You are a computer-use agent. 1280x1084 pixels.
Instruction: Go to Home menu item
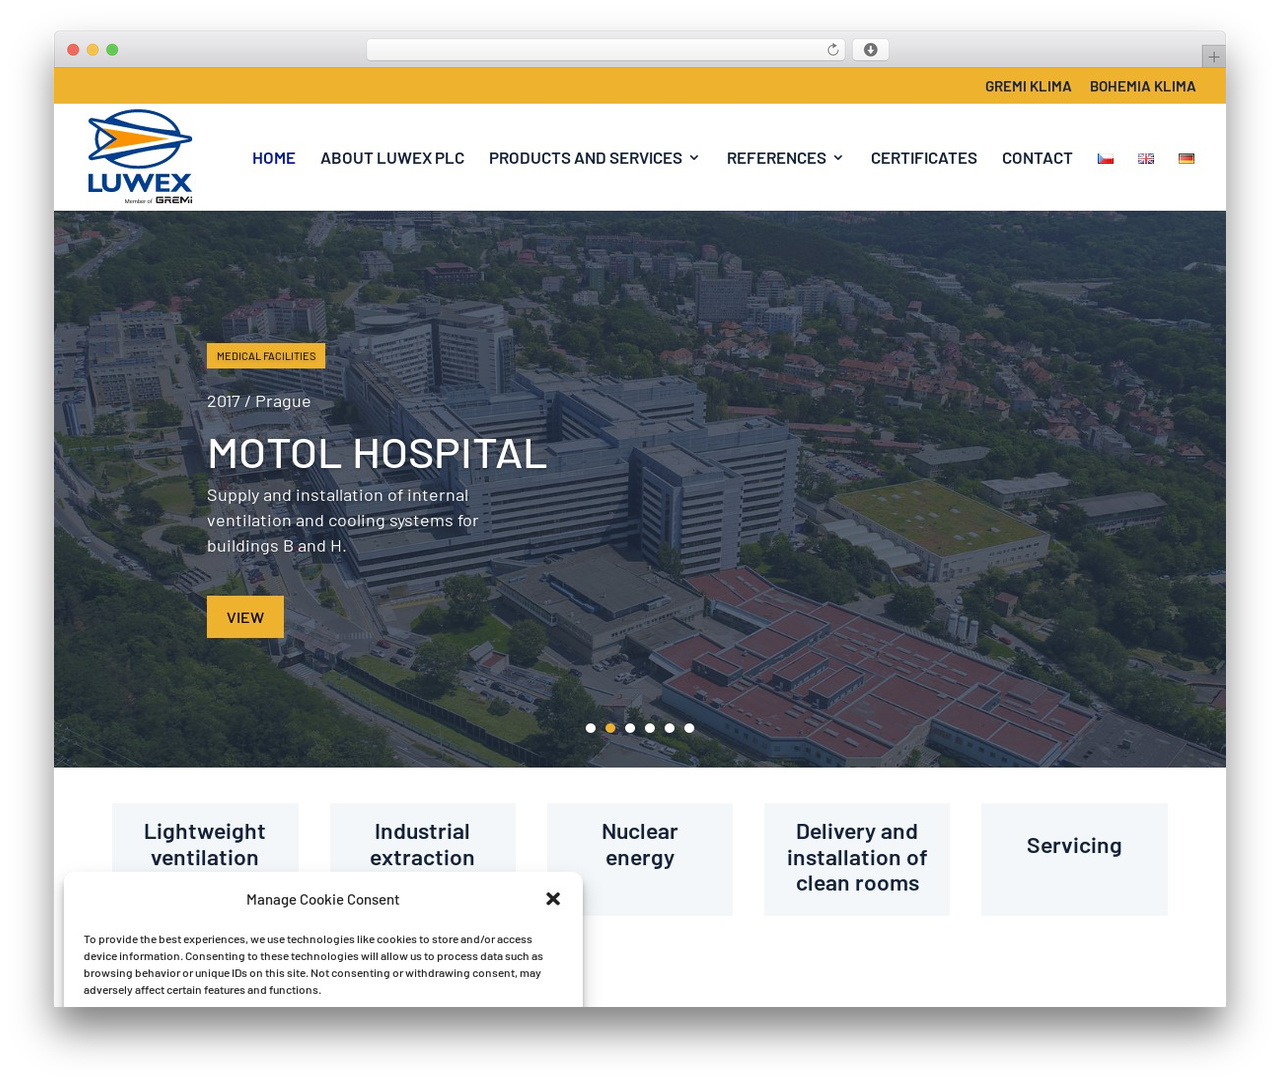tap(274, 158)
